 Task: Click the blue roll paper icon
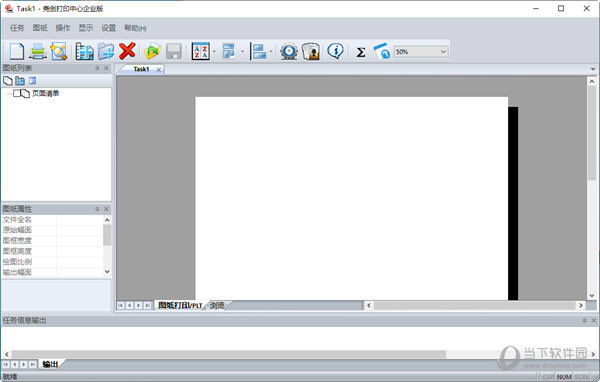click(382, 51)
